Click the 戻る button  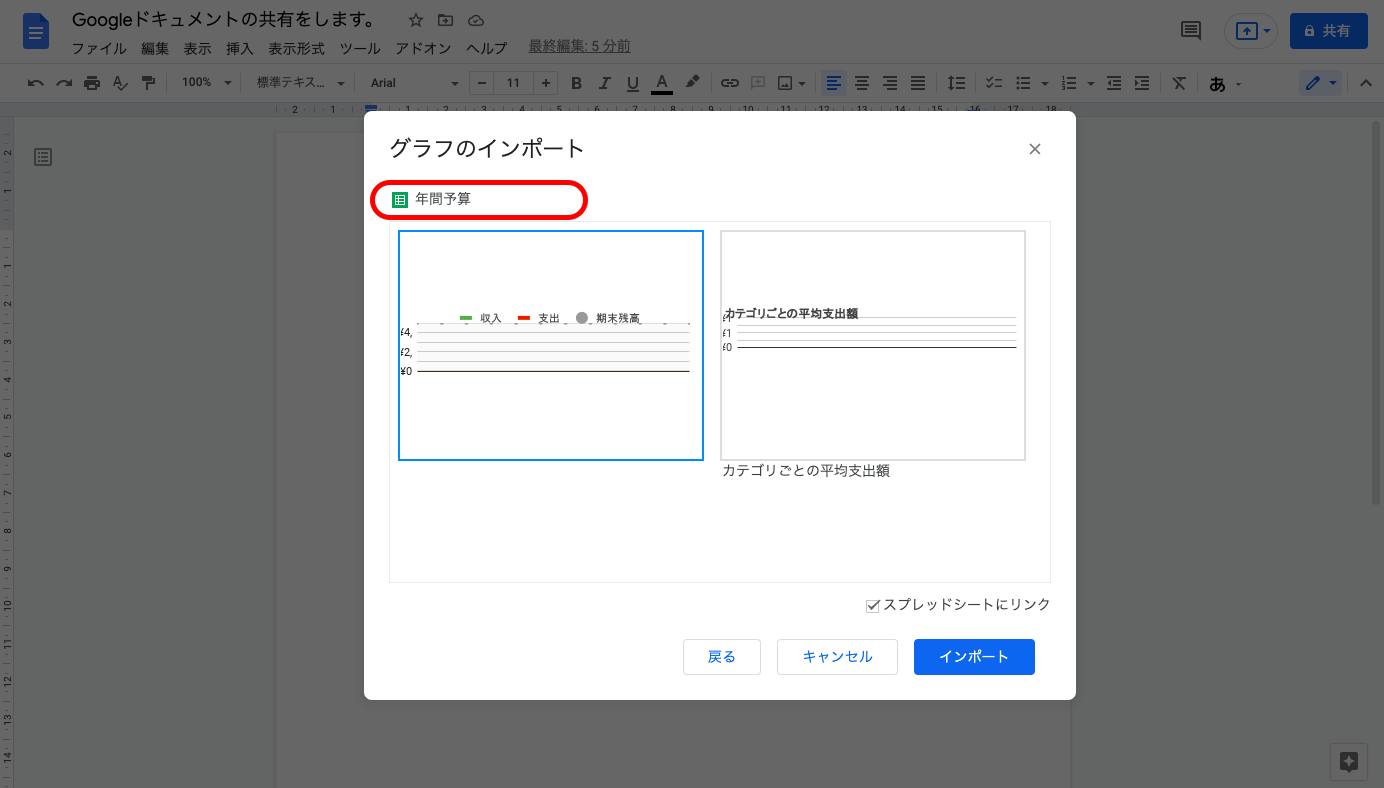pyautogui.click(x=722, y=657)
